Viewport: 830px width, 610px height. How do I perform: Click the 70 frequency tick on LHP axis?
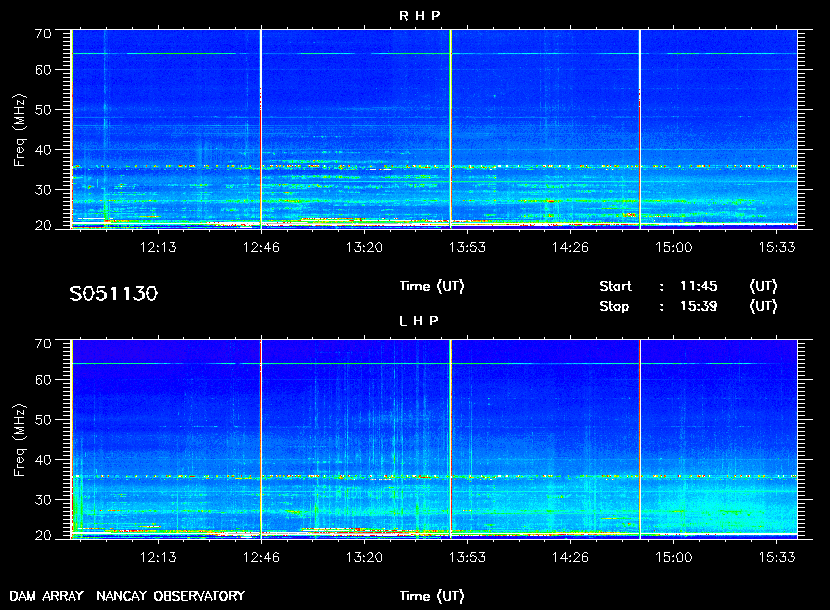(x=43, y=344)
